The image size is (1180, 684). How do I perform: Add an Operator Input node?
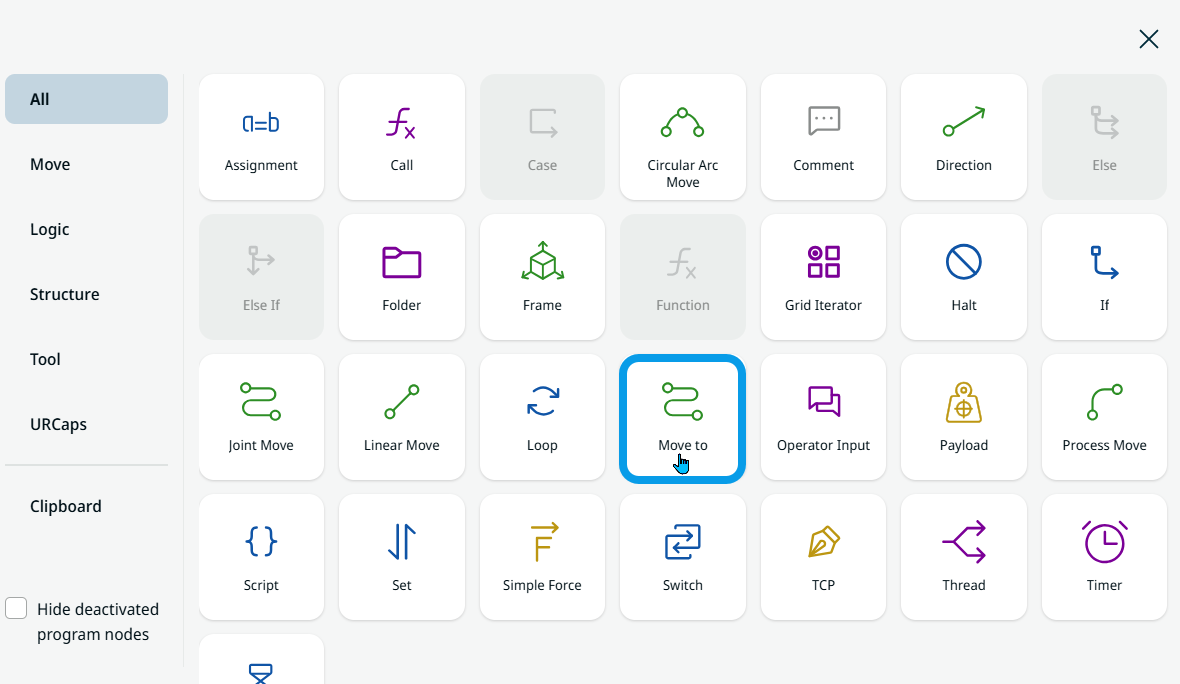[823, 417]
